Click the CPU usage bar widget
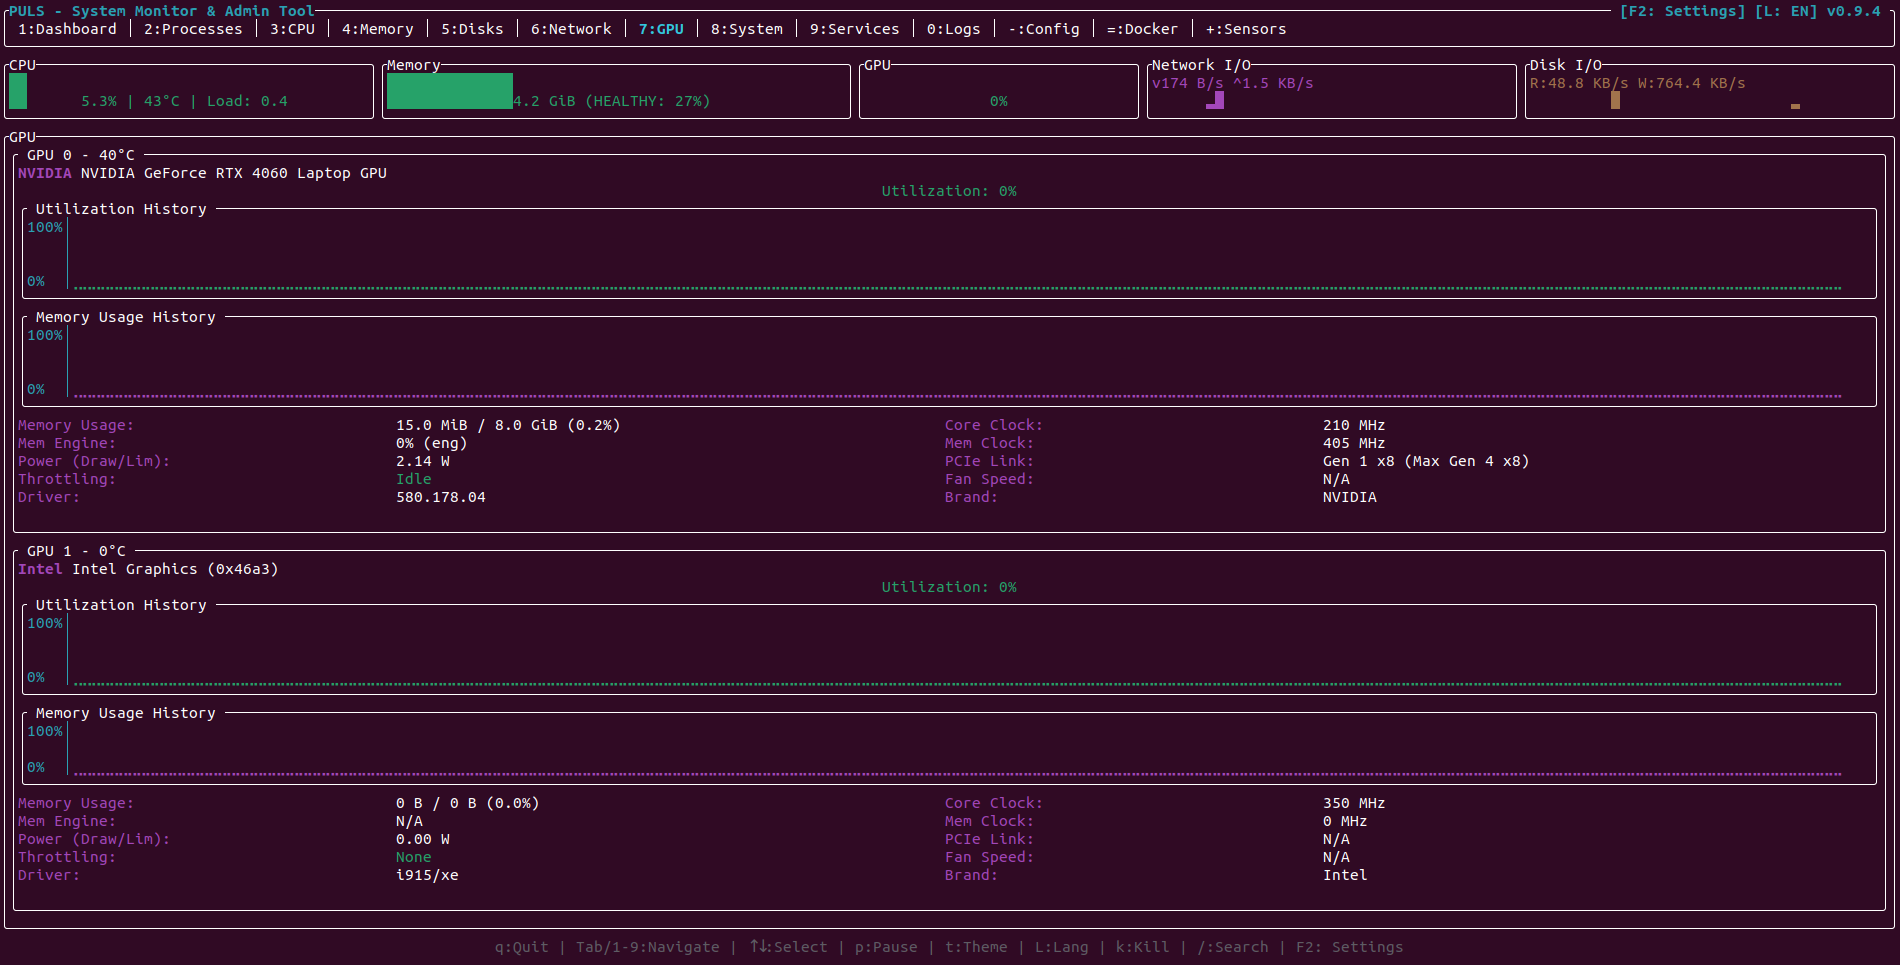Viewport: 1900px width, 965px height. coord(18,91)
